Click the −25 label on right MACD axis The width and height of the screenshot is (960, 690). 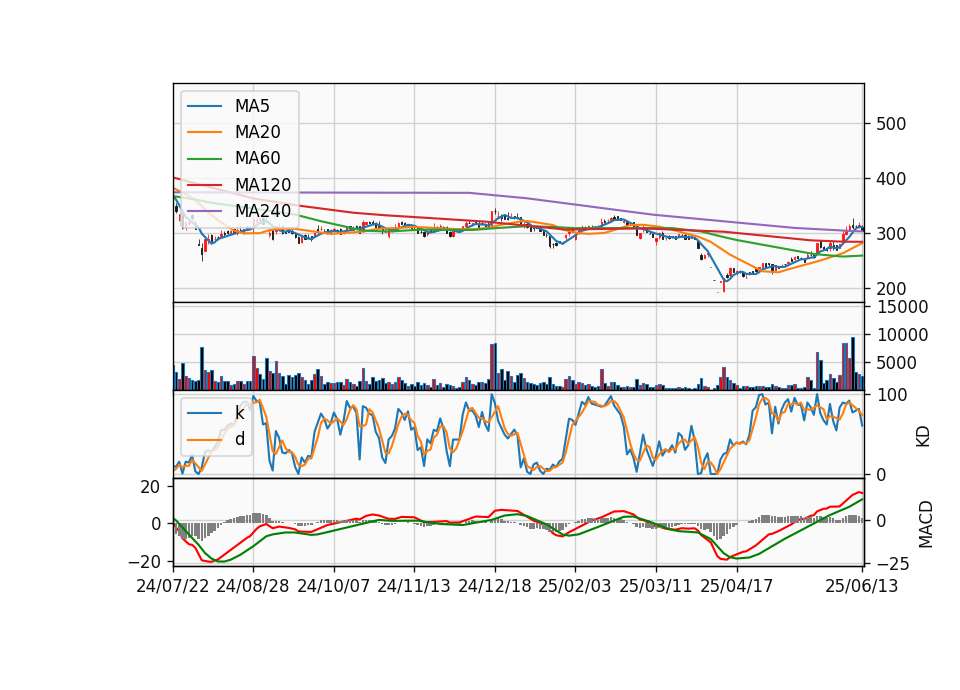893,564
